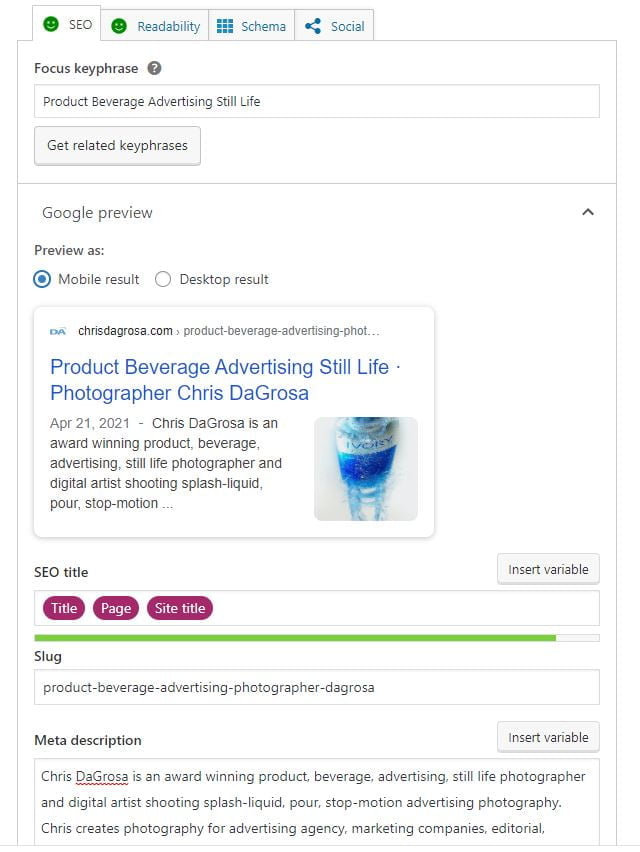
Task: Click the site favicon in Google preview
Action: coord(59,331)
